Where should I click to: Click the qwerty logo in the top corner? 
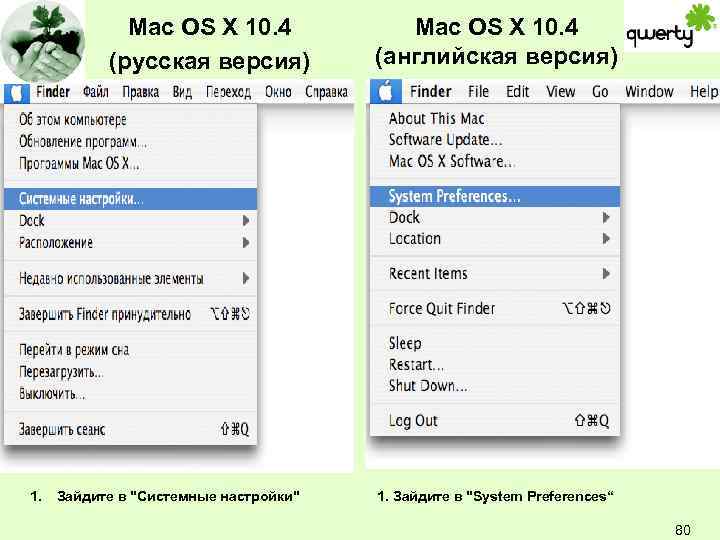(x=672, y=31)
